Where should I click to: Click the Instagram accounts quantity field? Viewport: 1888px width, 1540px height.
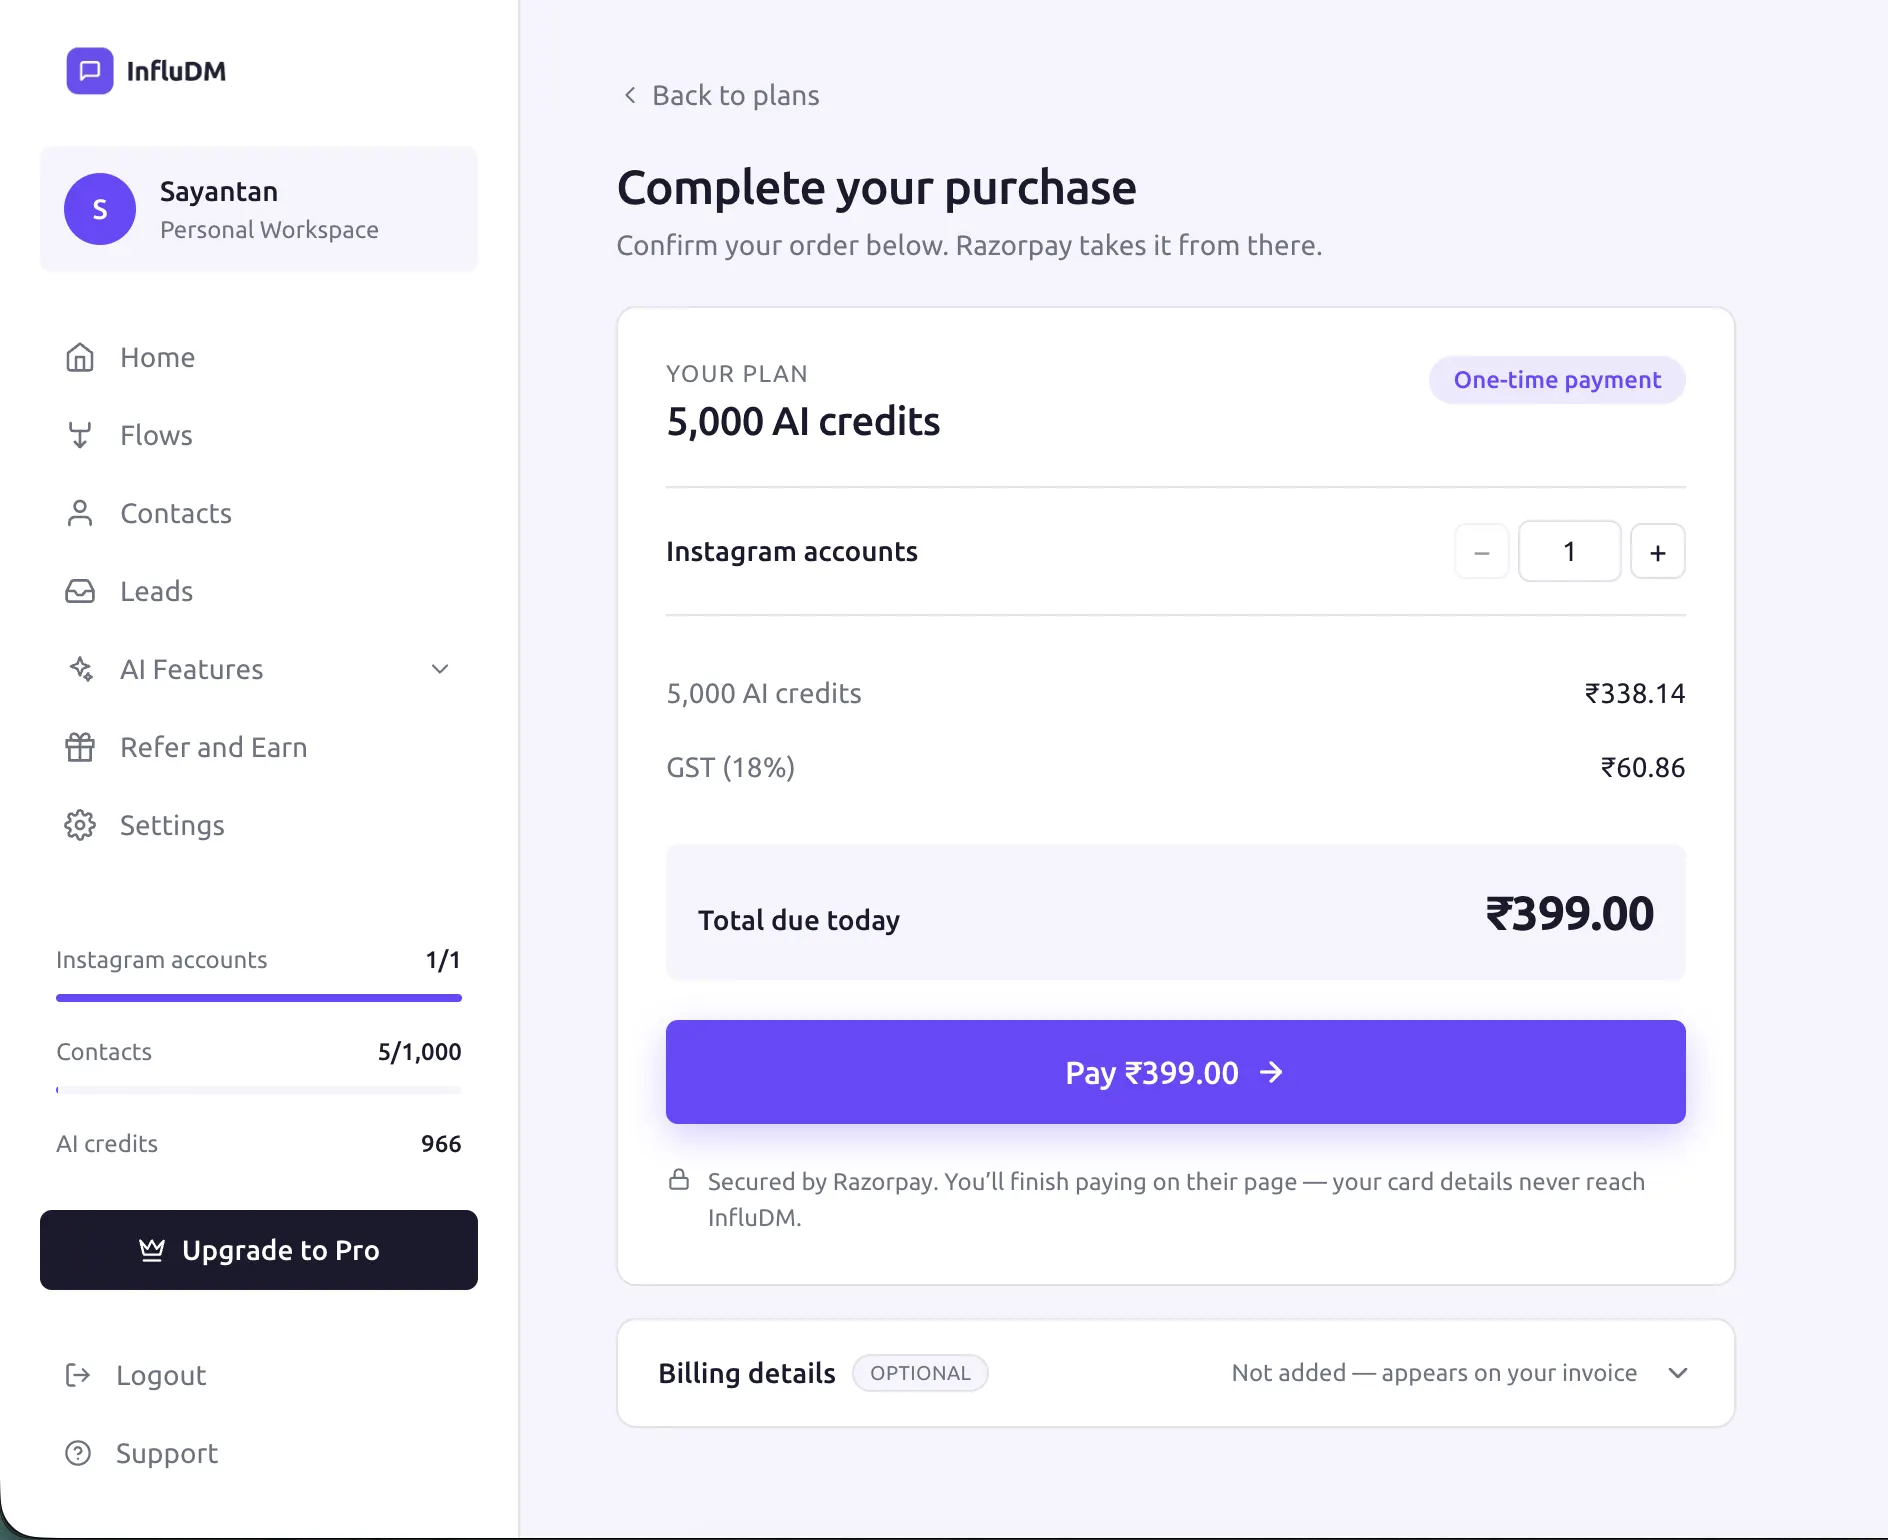[x=1570, y=551]
